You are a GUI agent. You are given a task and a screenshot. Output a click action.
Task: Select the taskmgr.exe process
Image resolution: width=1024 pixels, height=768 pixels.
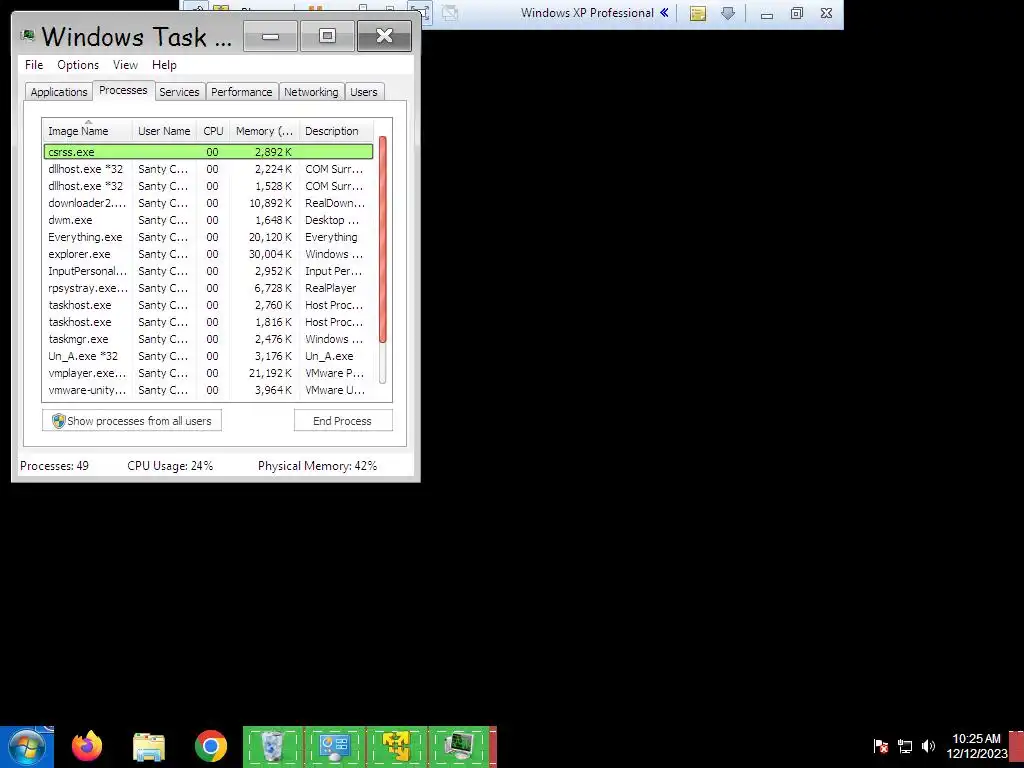(208, 338)
